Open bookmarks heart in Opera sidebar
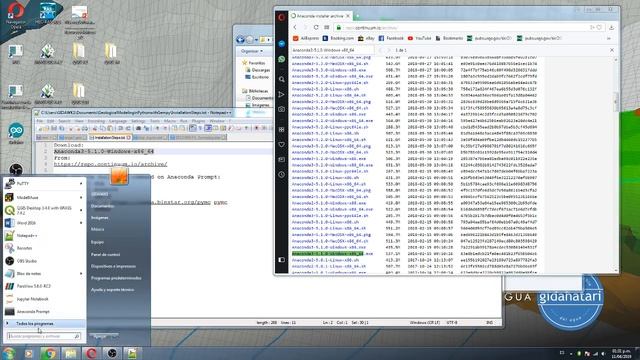 click(x=282, y=144)
